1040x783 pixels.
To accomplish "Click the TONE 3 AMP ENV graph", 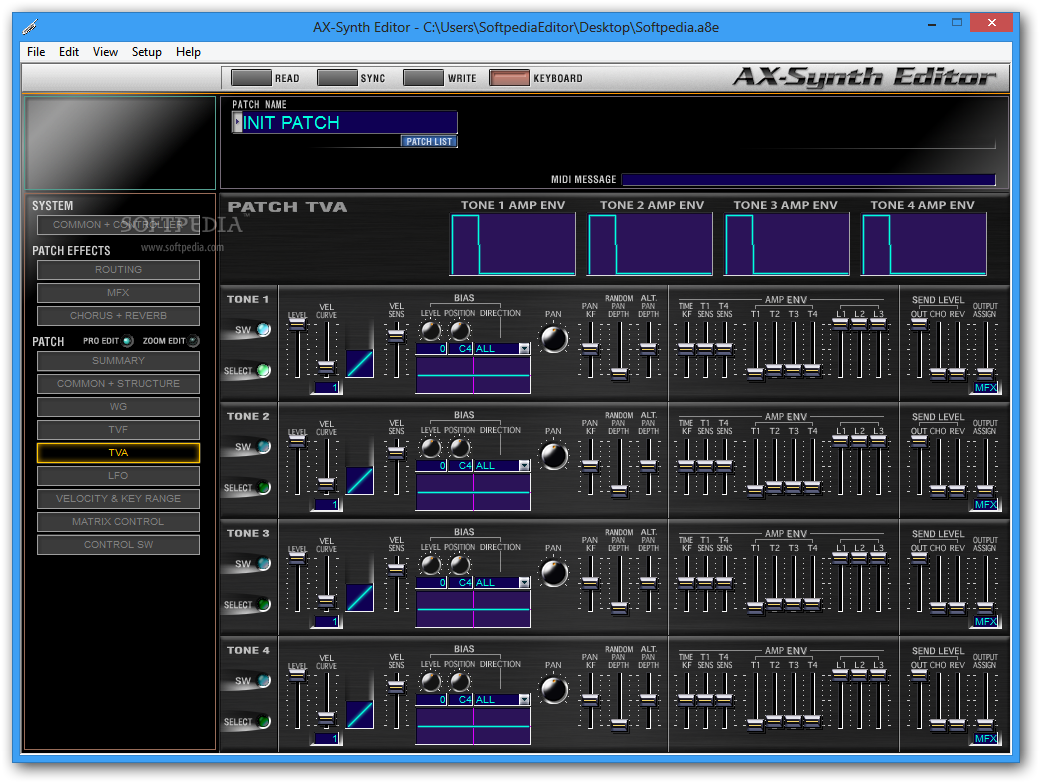I will click(787, 244).
